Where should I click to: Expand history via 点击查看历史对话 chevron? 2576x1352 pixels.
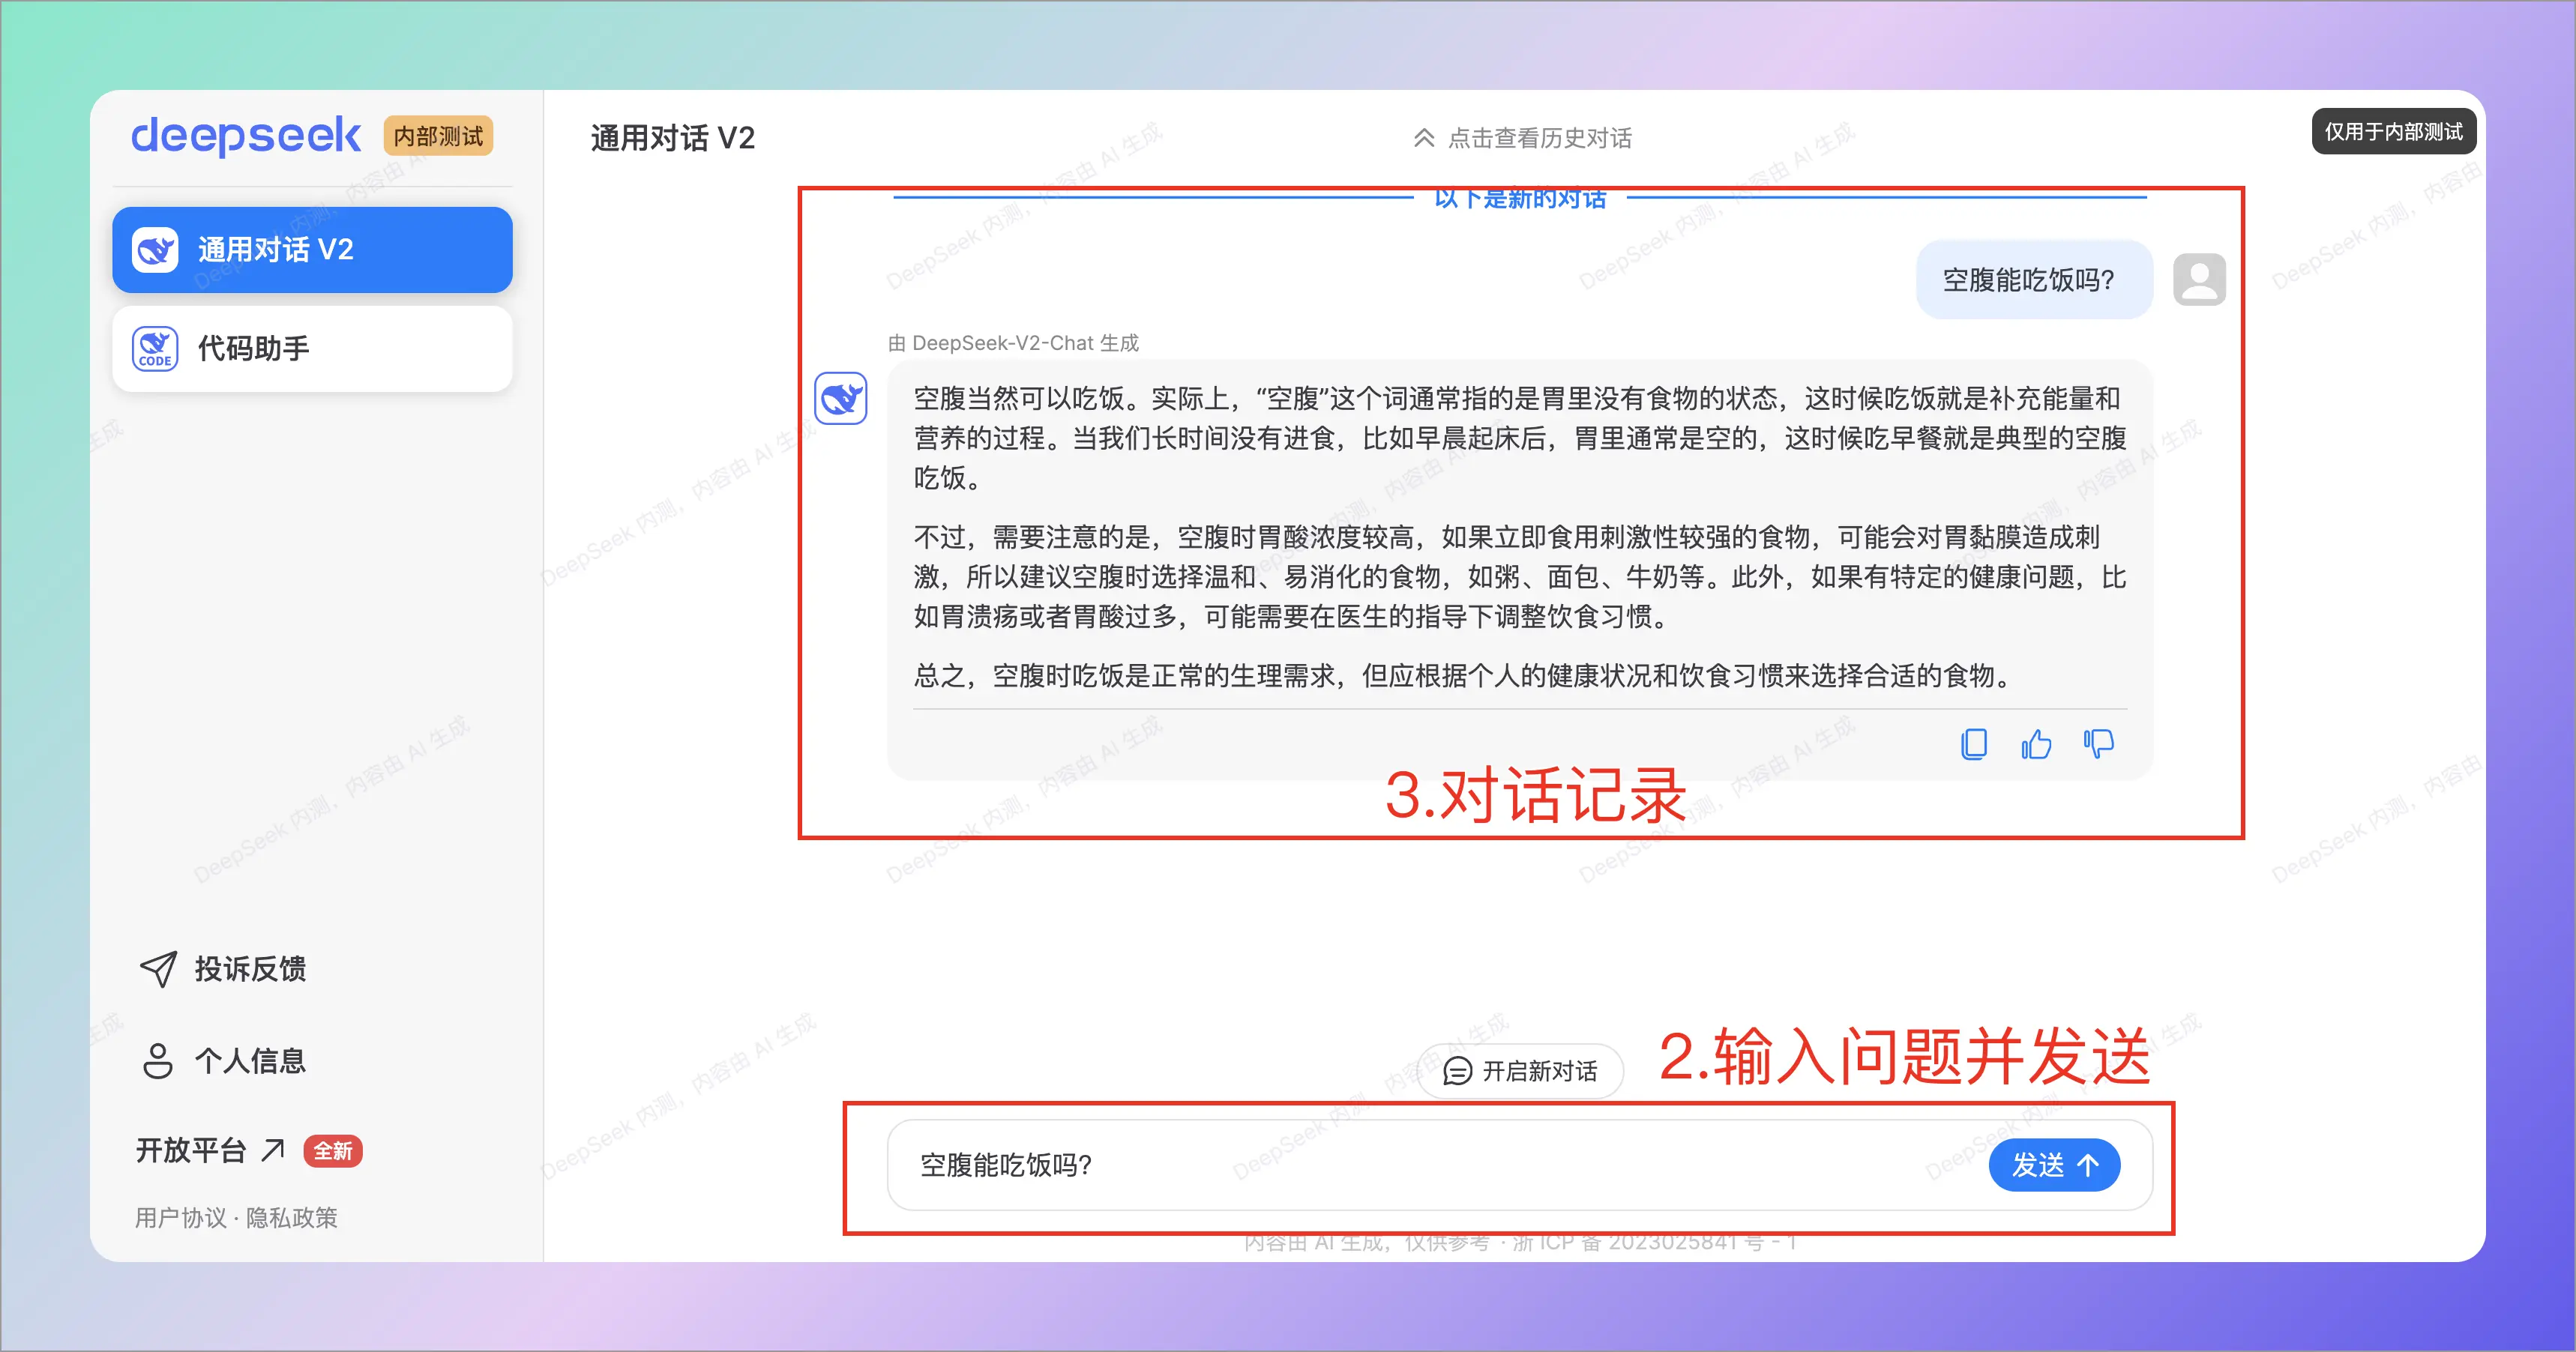point(1424,138)
